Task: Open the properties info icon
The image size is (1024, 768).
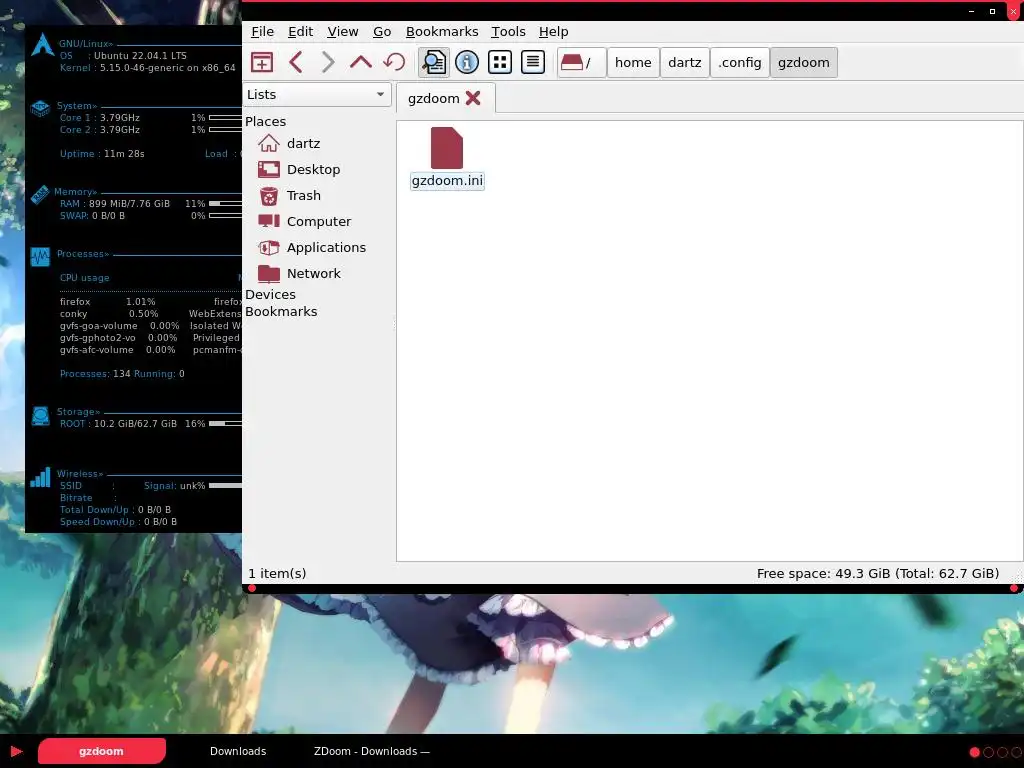Action: (466, 62)
